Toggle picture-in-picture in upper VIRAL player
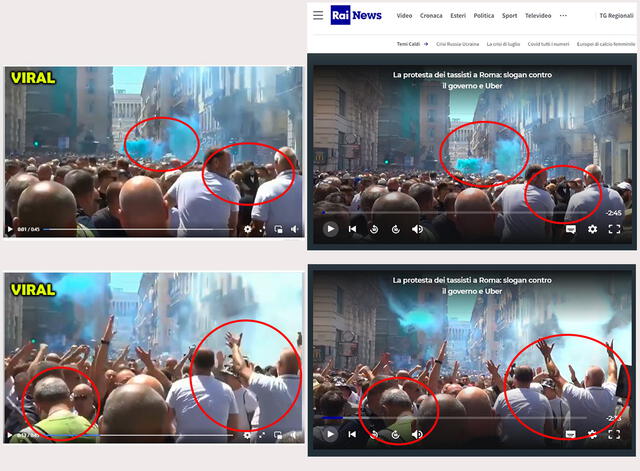 coord(278,229)
